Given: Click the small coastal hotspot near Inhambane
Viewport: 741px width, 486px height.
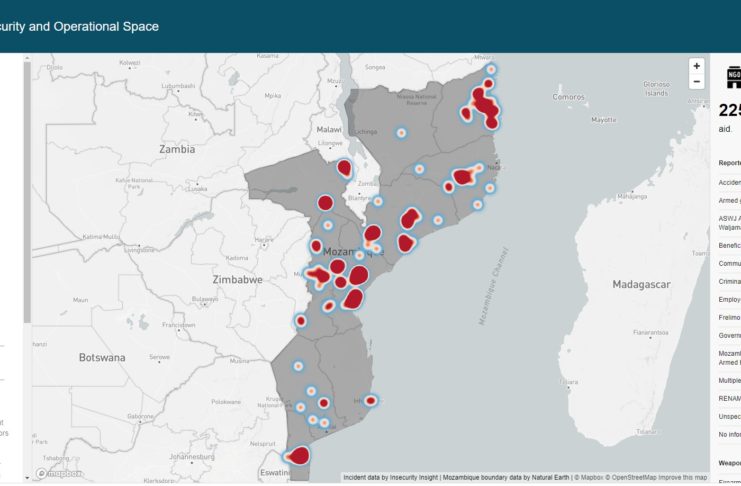Looking at the screenshot, I should point(371,400).
